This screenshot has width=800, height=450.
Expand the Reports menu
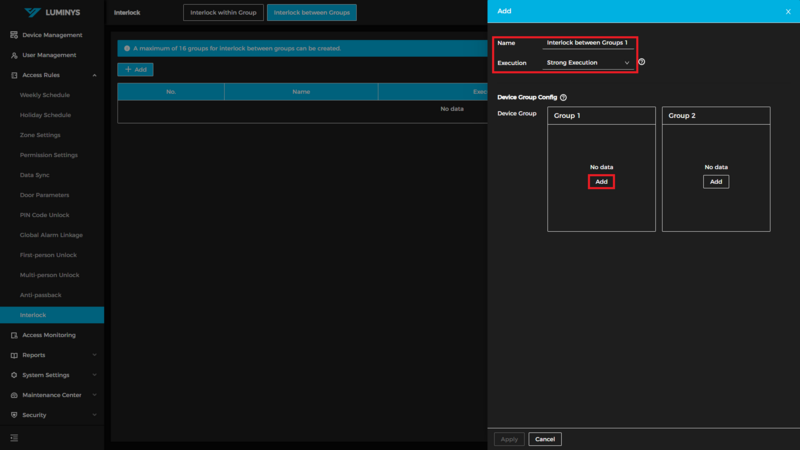94,355
